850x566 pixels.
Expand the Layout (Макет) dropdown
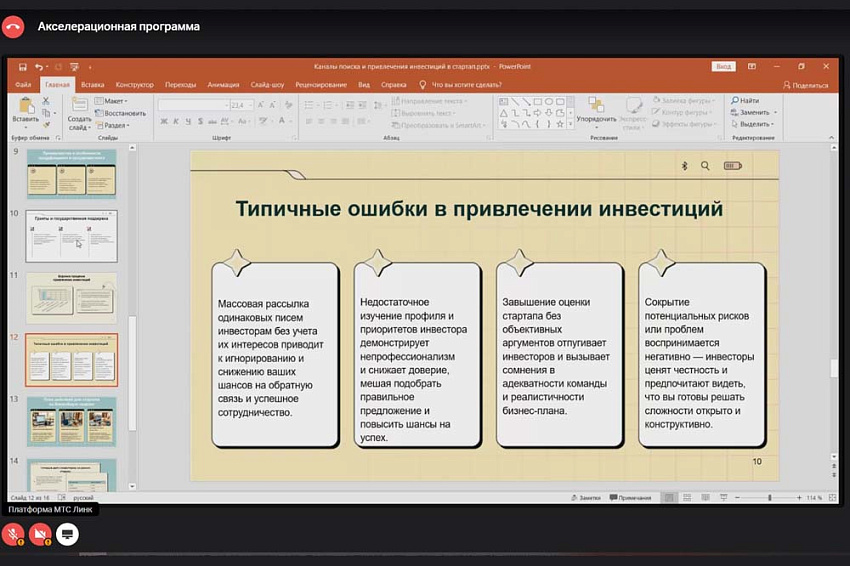click(113, 101)
